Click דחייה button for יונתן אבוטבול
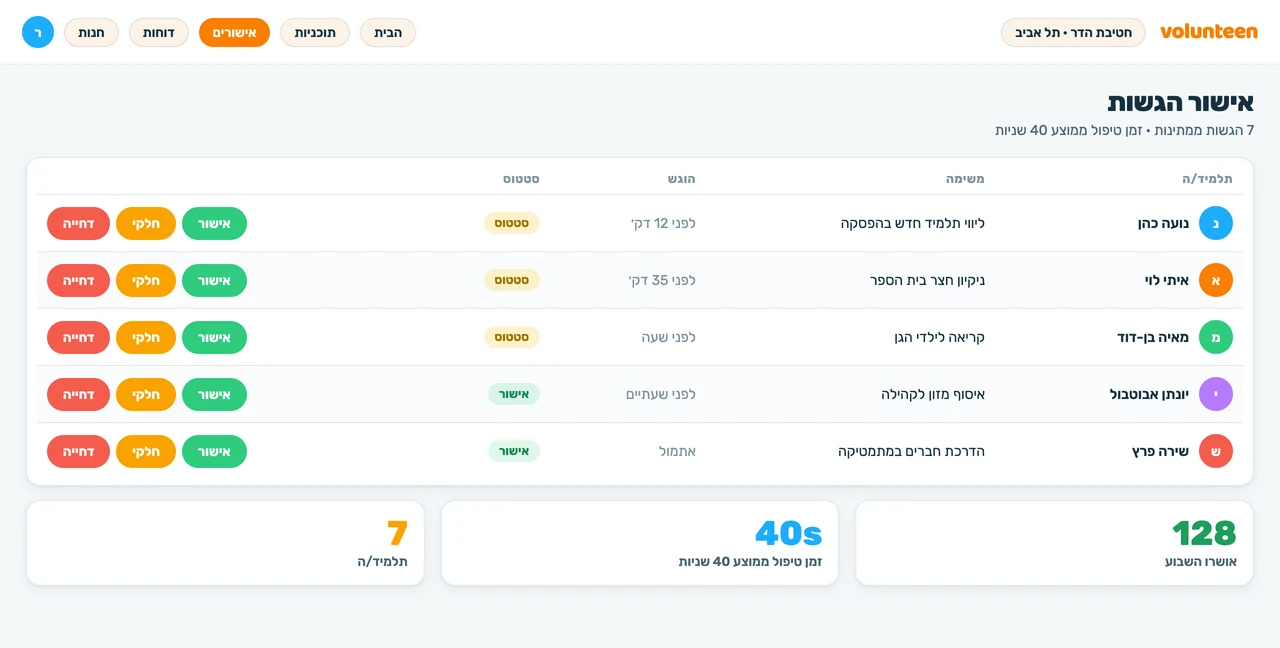 78,394
